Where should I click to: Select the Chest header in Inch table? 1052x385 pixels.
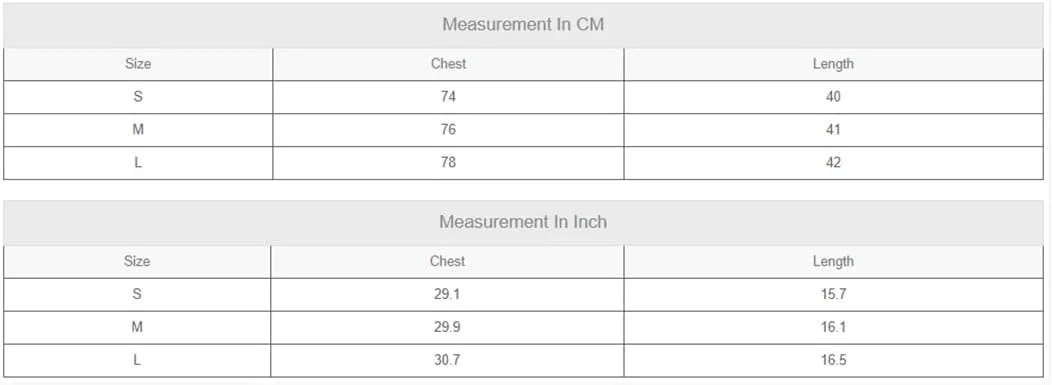pos(448,261)
